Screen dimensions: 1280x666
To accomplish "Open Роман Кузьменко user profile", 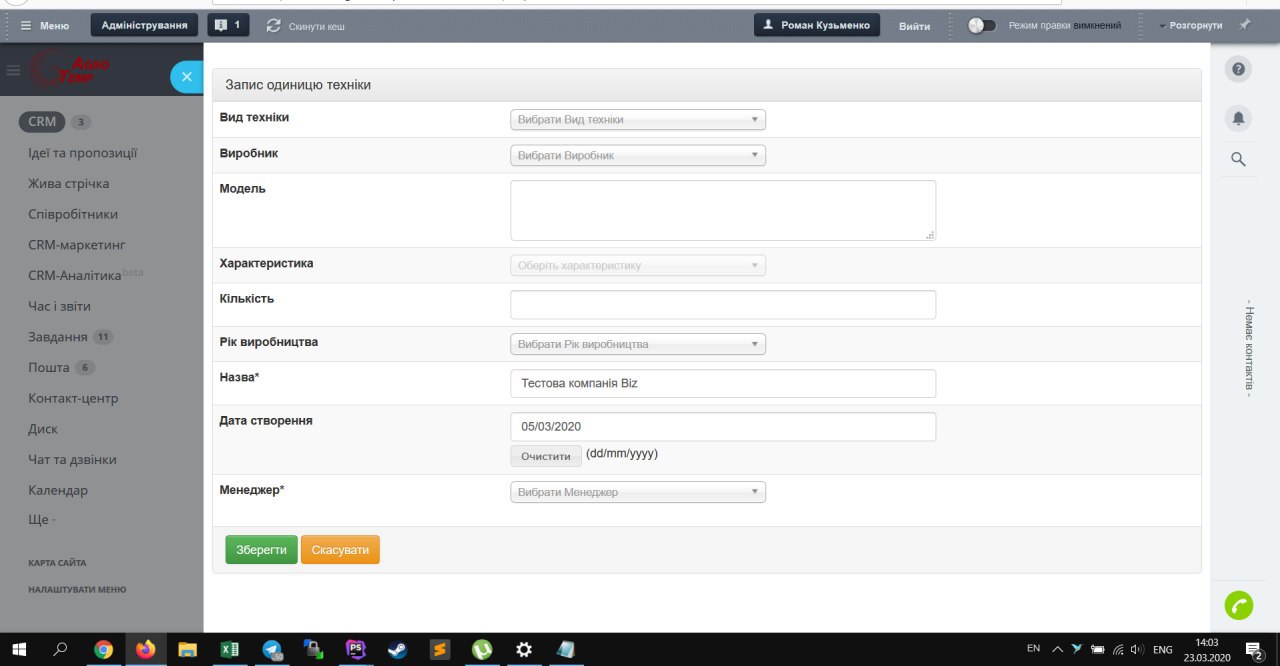I will [817, 25].
